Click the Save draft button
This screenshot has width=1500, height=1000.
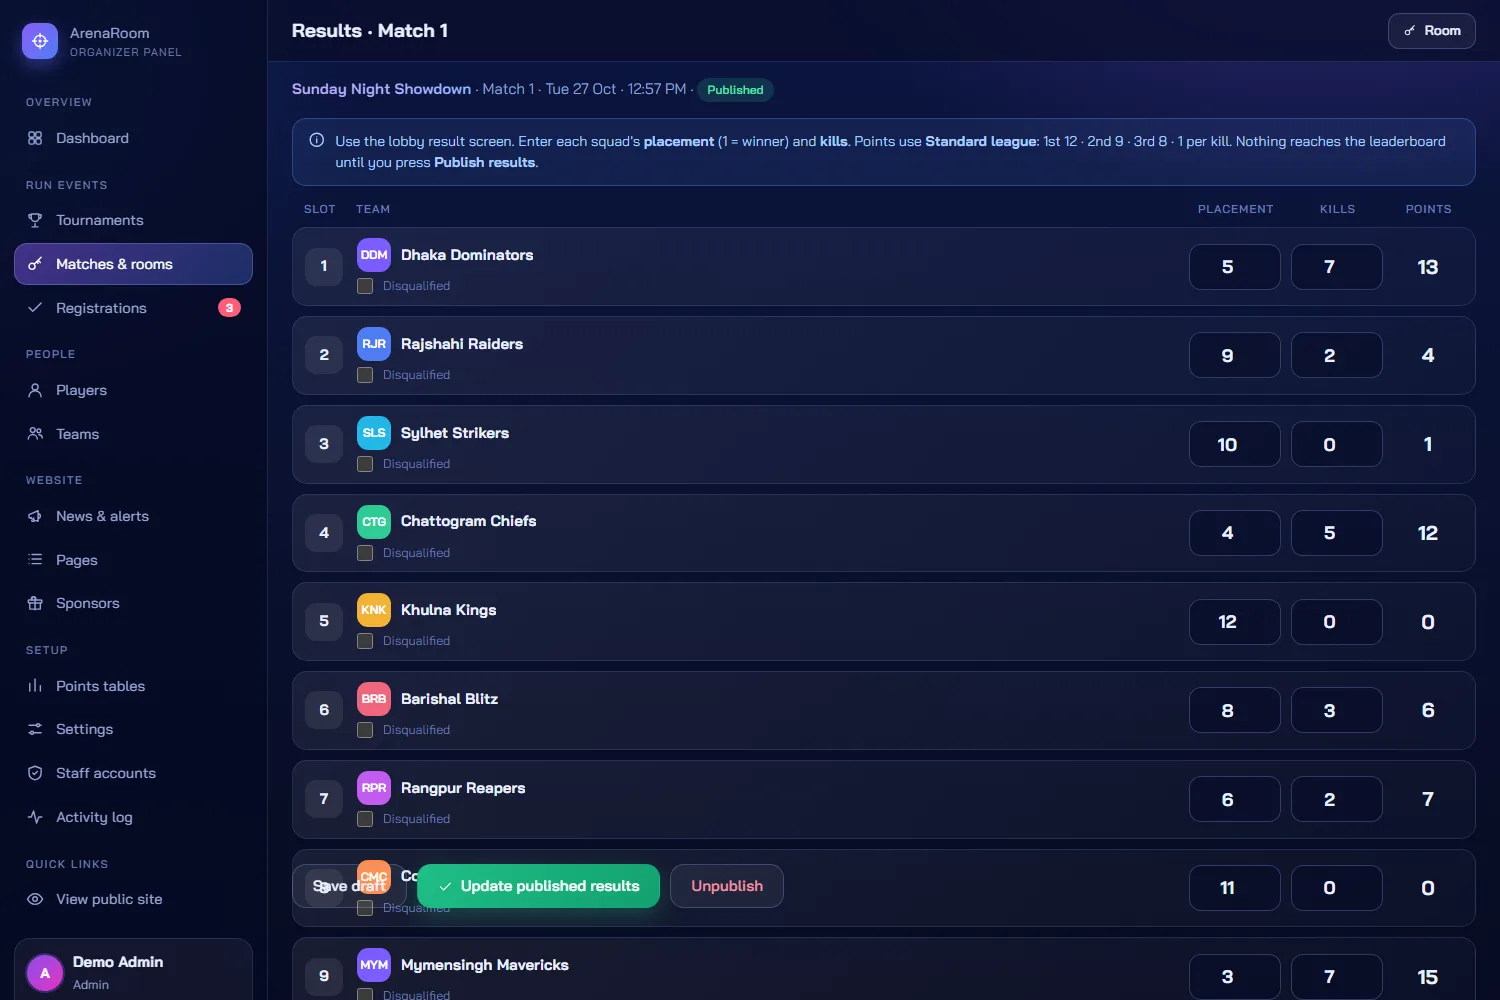(349, 886)
